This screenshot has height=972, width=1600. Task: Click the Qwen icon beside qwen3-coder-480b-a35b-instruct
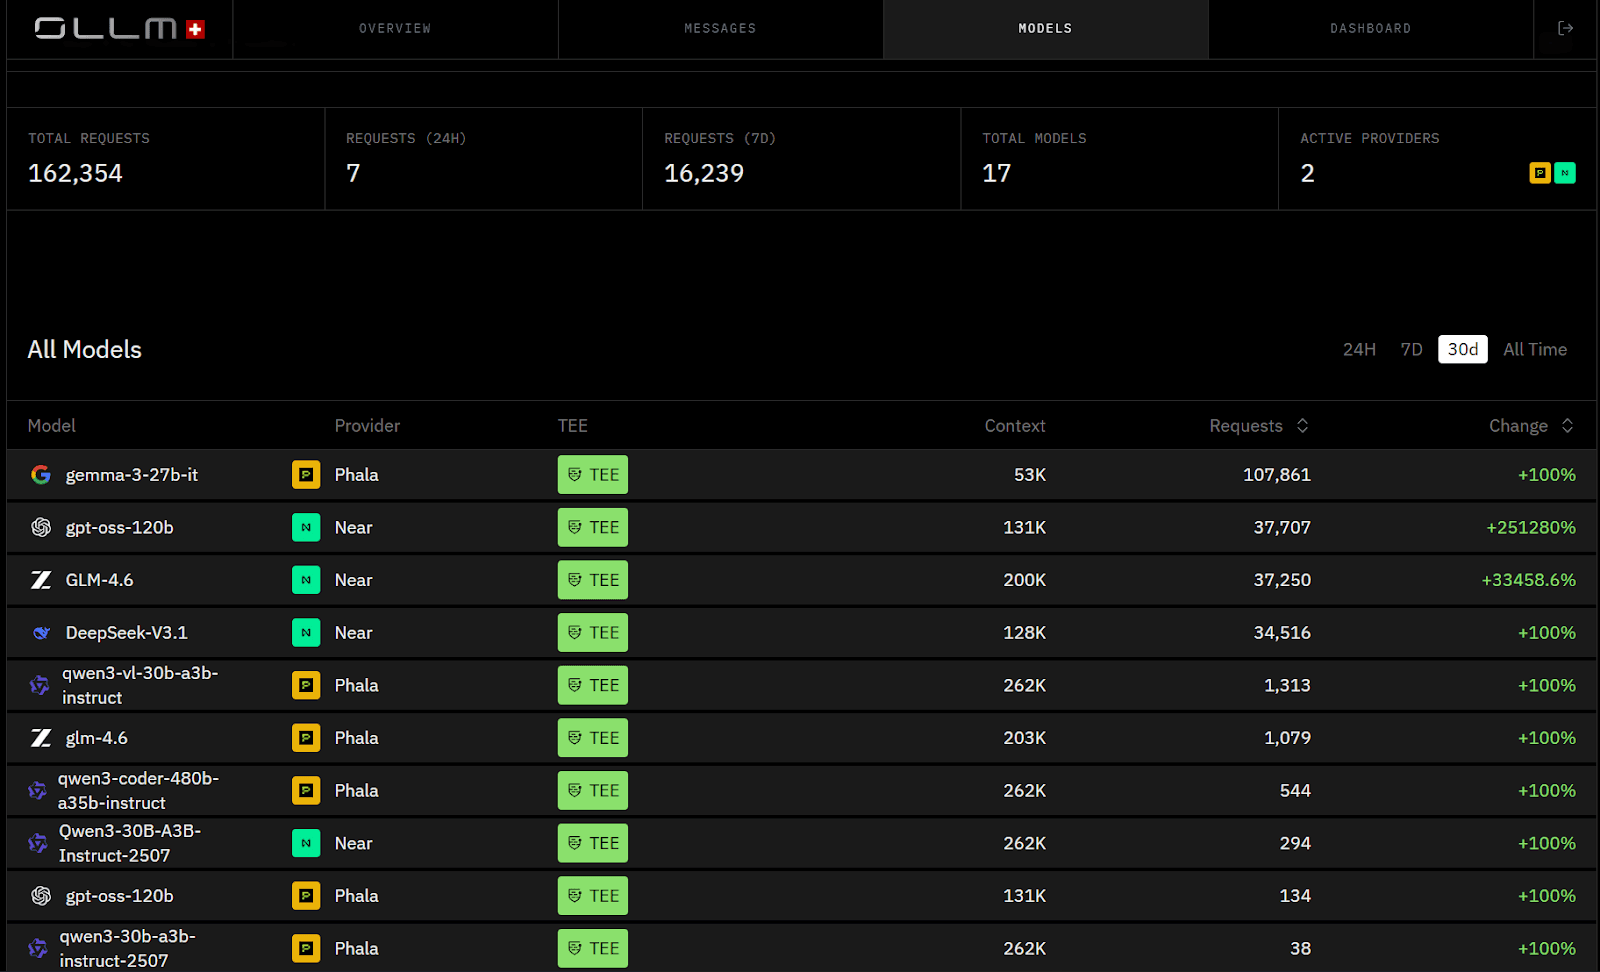point(37,791)
